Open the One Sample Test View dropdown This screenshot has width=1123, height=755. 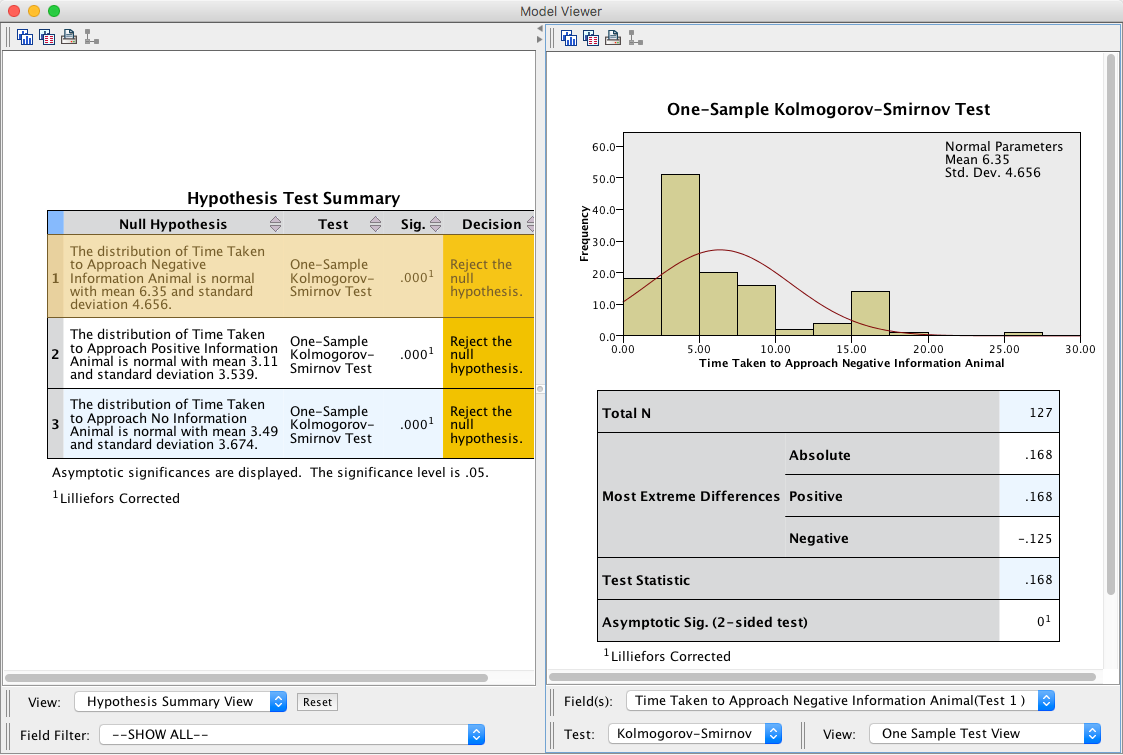click(985, 734)
